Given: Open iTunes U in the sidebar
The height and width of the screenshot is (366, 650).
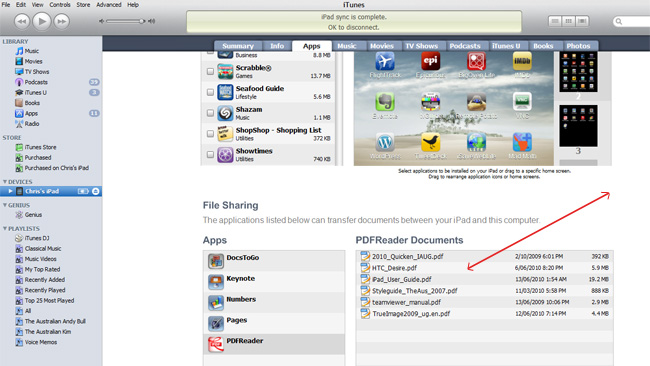Looking at the screenshot, I should [x=35, y=92].
